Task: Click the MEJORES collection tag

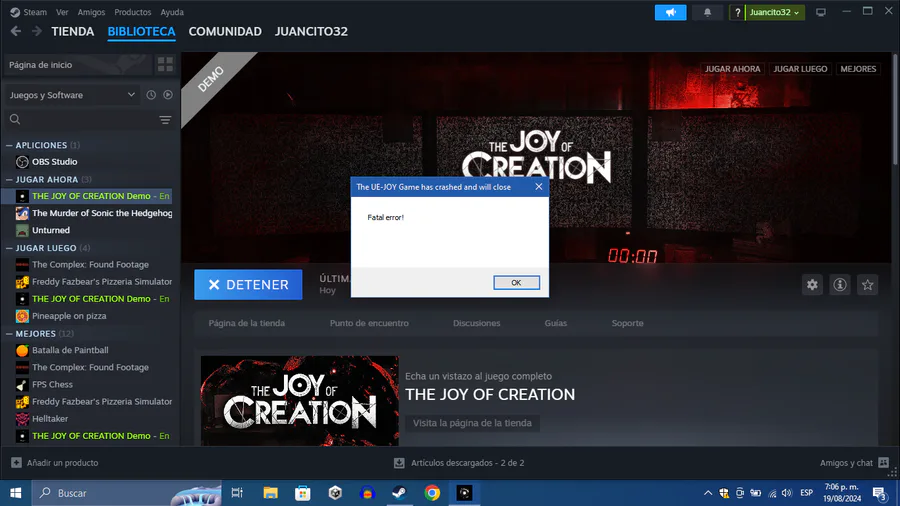Action: click(858, 69)
